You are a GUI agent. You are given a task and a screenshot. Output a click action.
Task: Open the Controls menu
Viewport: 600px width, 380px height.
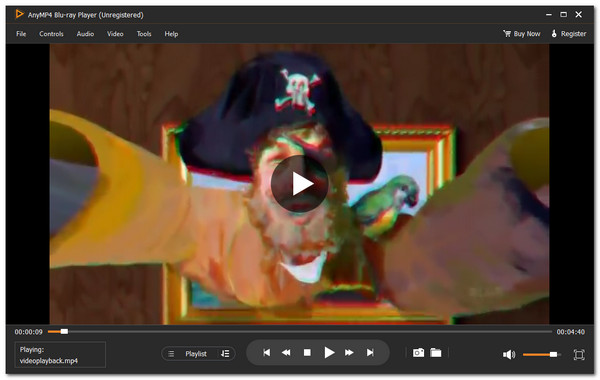[x=51, y=34]
